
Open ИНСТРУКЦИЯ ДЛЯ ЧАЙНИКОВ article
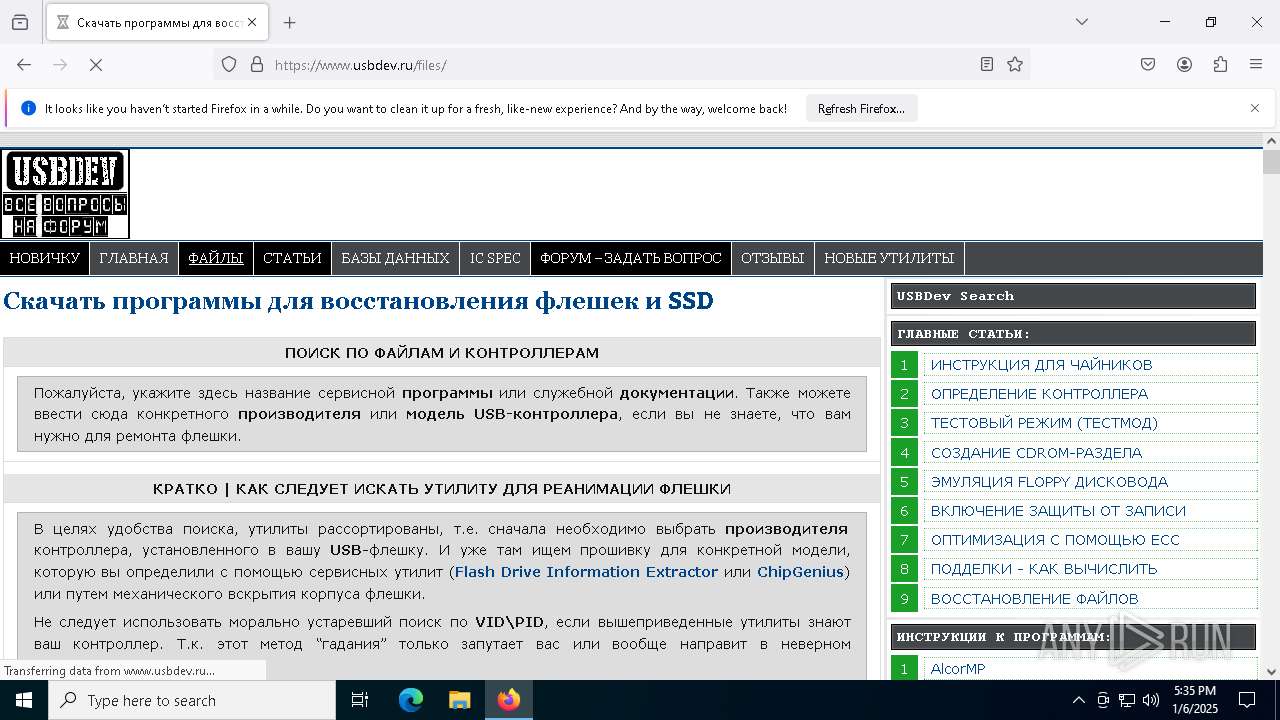pos(1041,365)
